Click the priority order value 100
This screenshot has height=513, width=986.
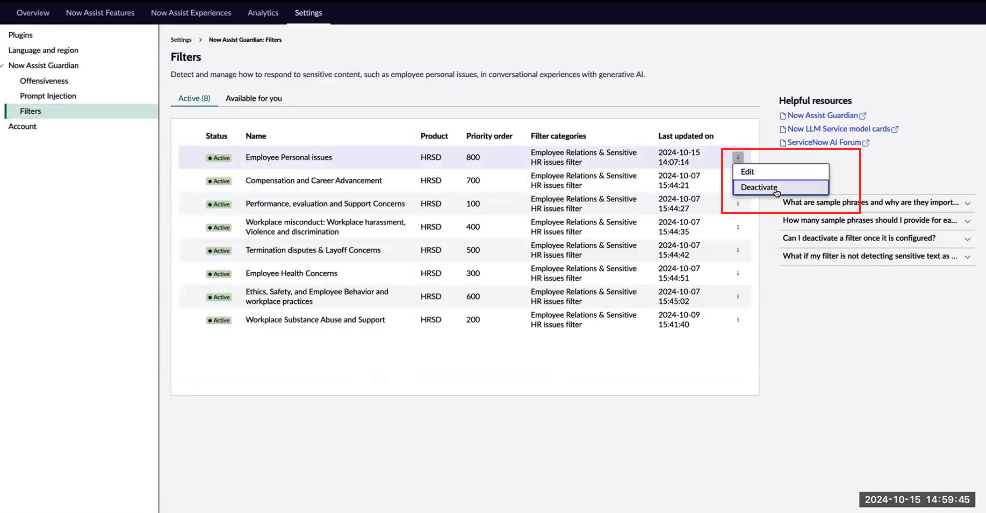473,204
